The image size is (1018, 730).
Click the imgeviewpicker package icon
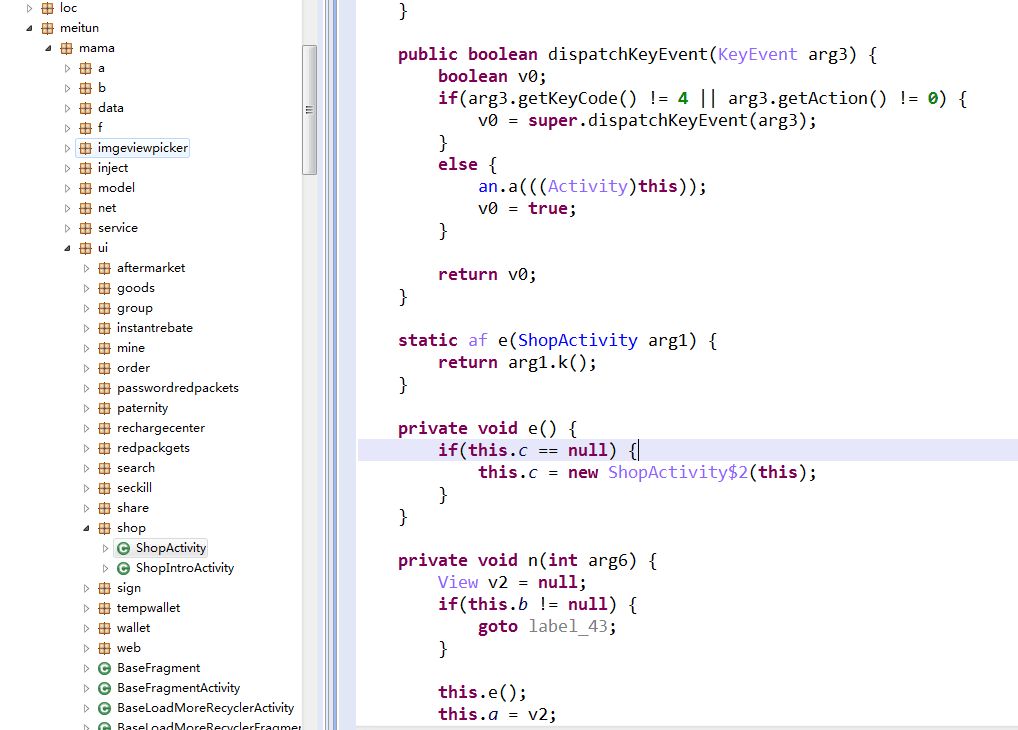[85, 148]
